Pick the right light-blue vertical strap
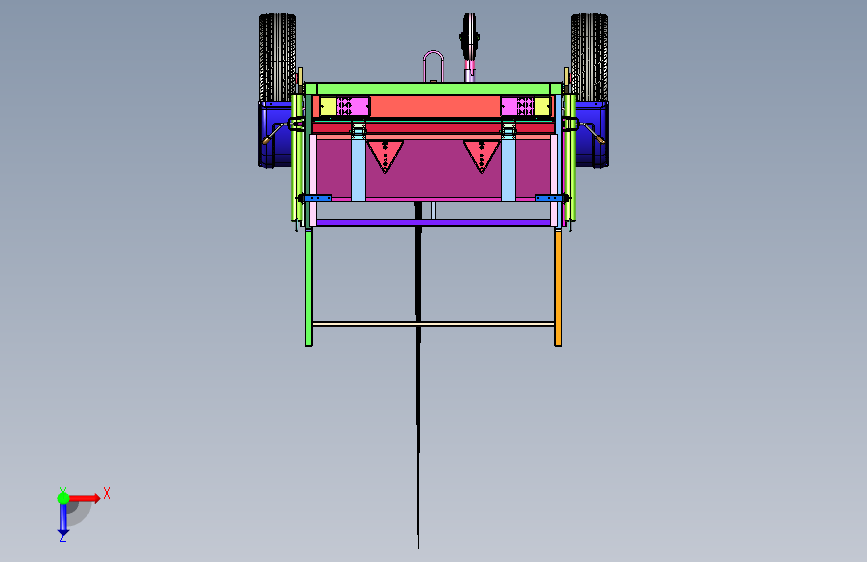Image resolution: width=867 pixels, height=562 pixels. (508, 169)
